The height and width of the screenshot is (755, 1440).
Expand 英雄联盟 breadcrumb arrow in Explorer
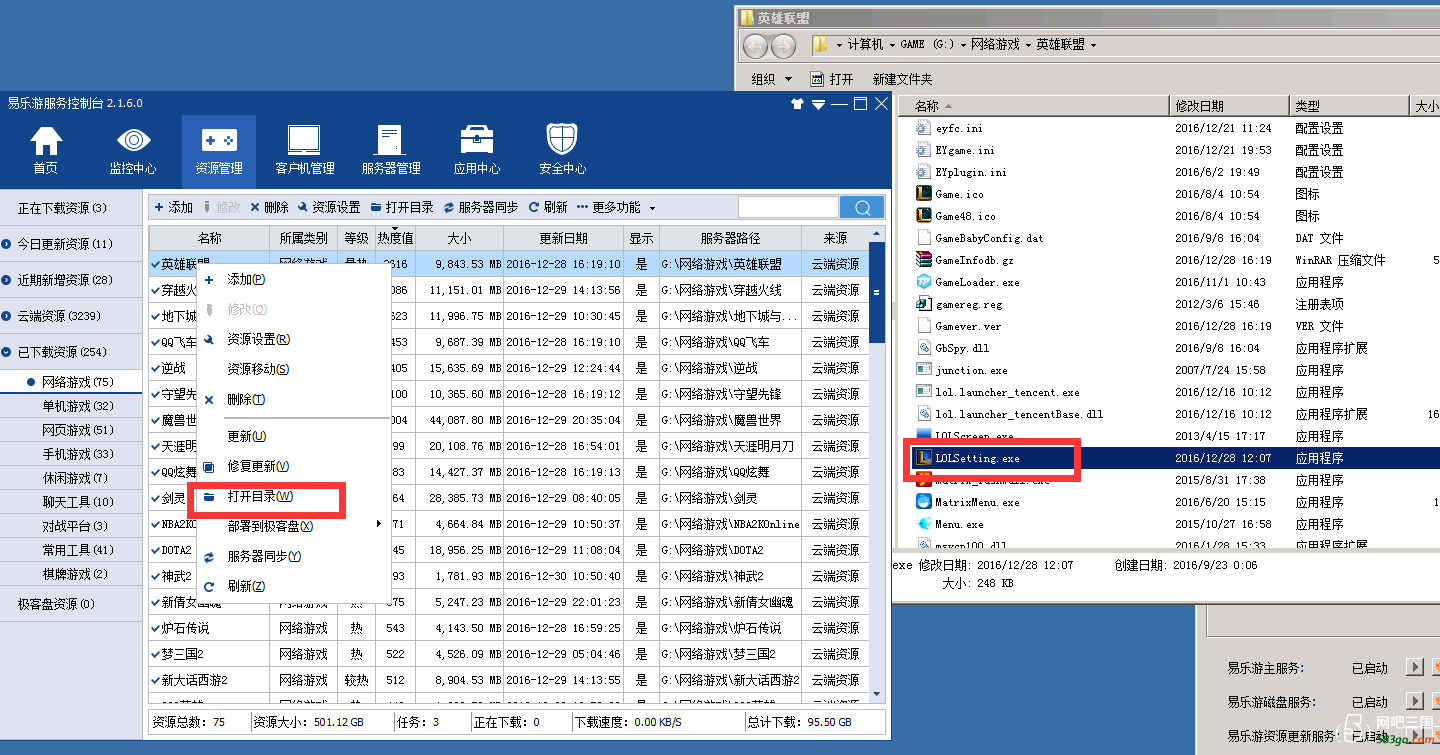click(1093, 45)
